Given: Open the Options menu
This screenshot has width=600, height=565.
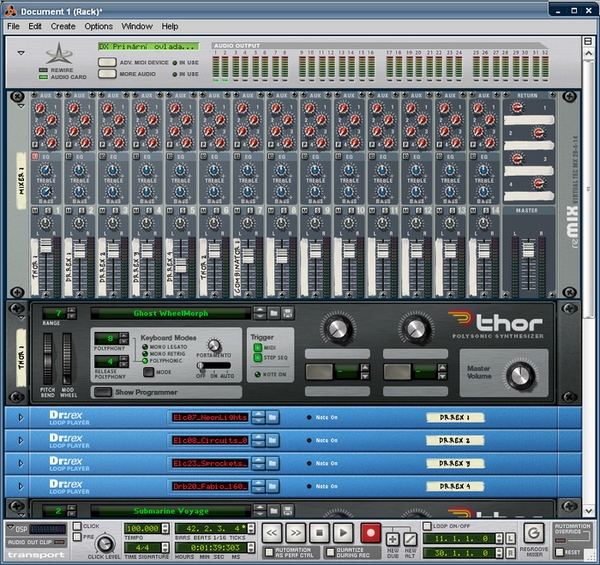Looking at the screenshot, I should [98, 26].
